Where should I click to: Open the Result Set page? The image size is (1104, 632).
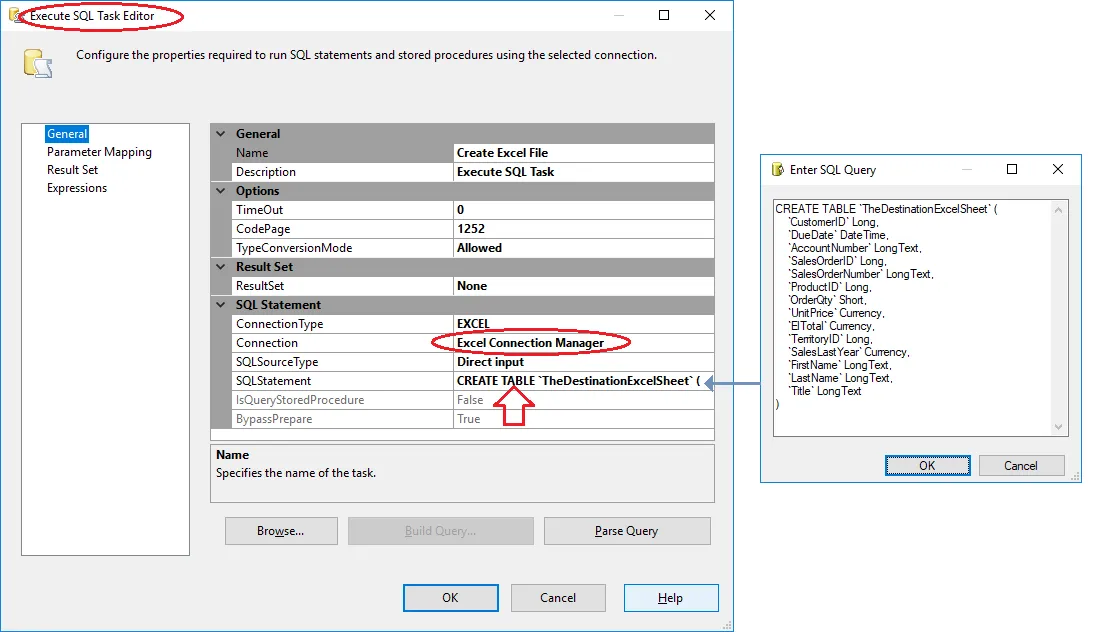coord(73,170)
